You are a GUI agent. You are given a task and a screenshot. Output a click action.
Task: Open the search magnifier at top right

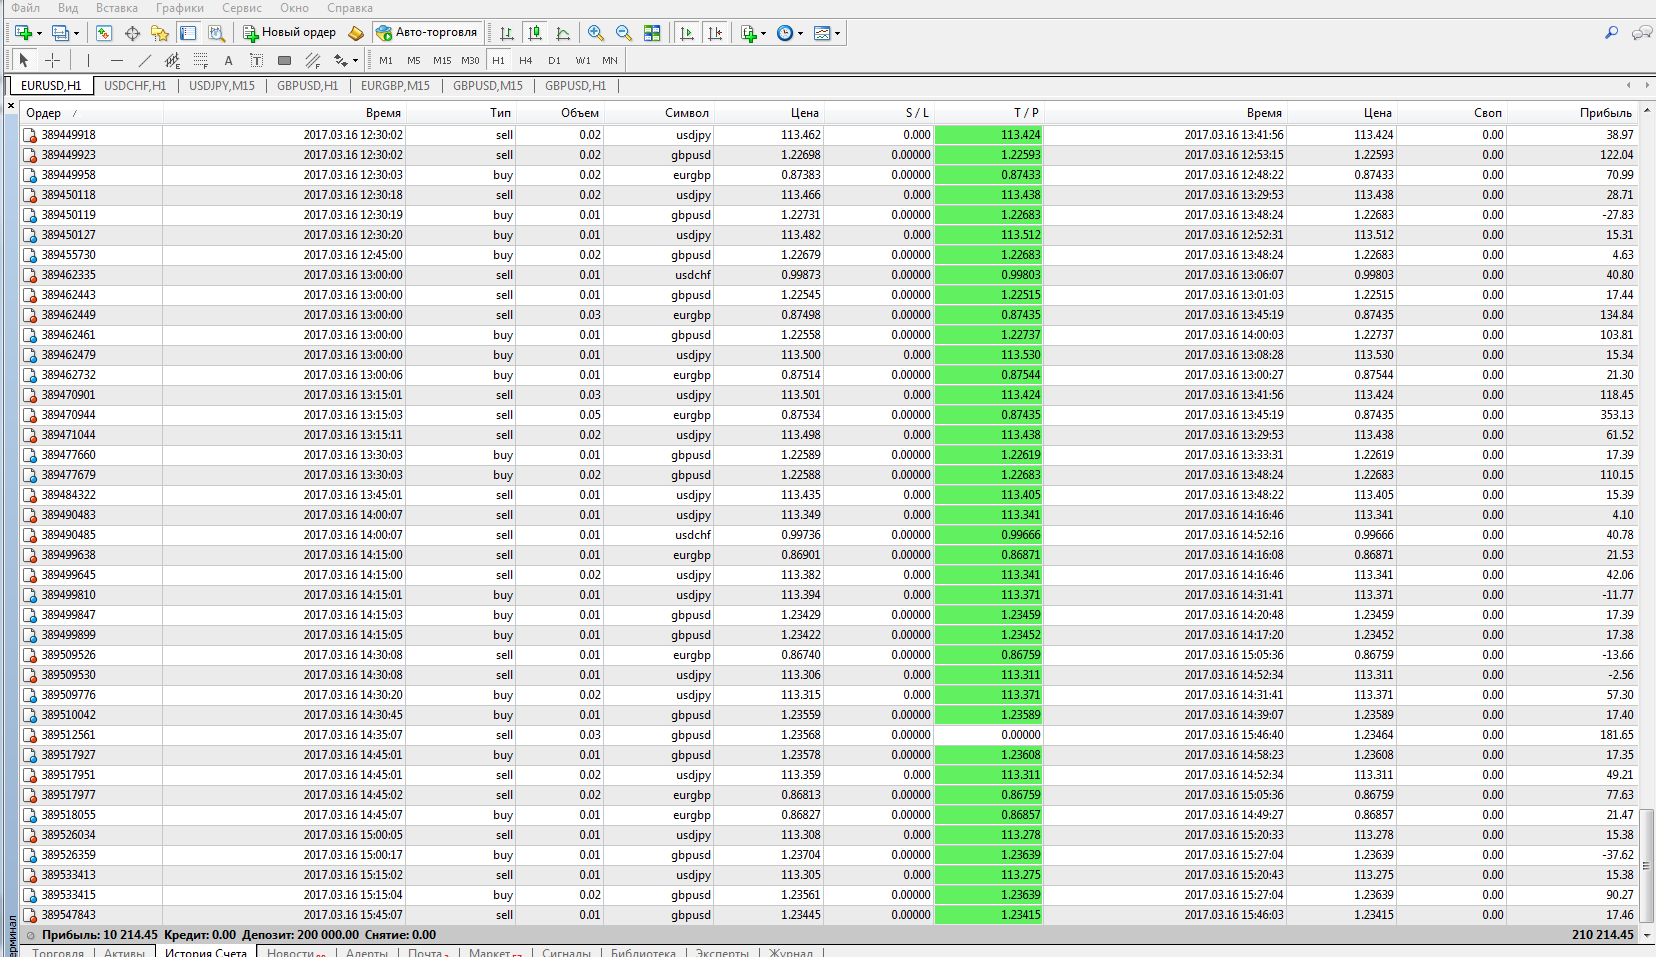click(1611, 33)
